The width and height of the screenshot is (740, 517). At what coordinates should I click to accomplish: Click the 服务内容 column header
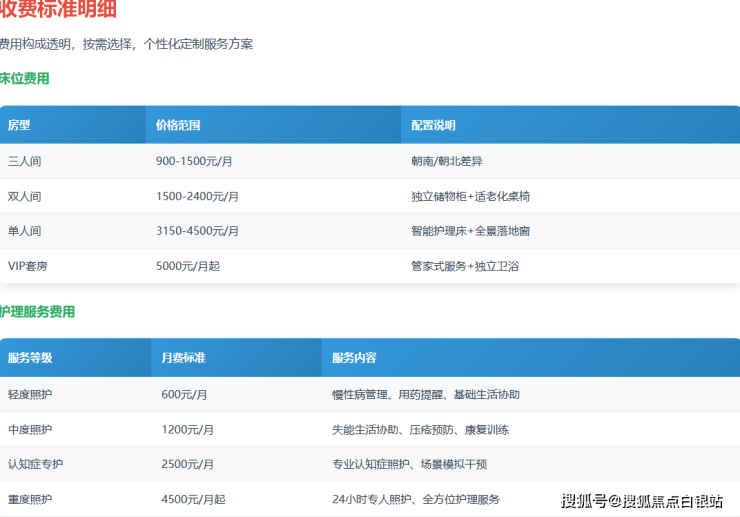click(x=354, y=357)
